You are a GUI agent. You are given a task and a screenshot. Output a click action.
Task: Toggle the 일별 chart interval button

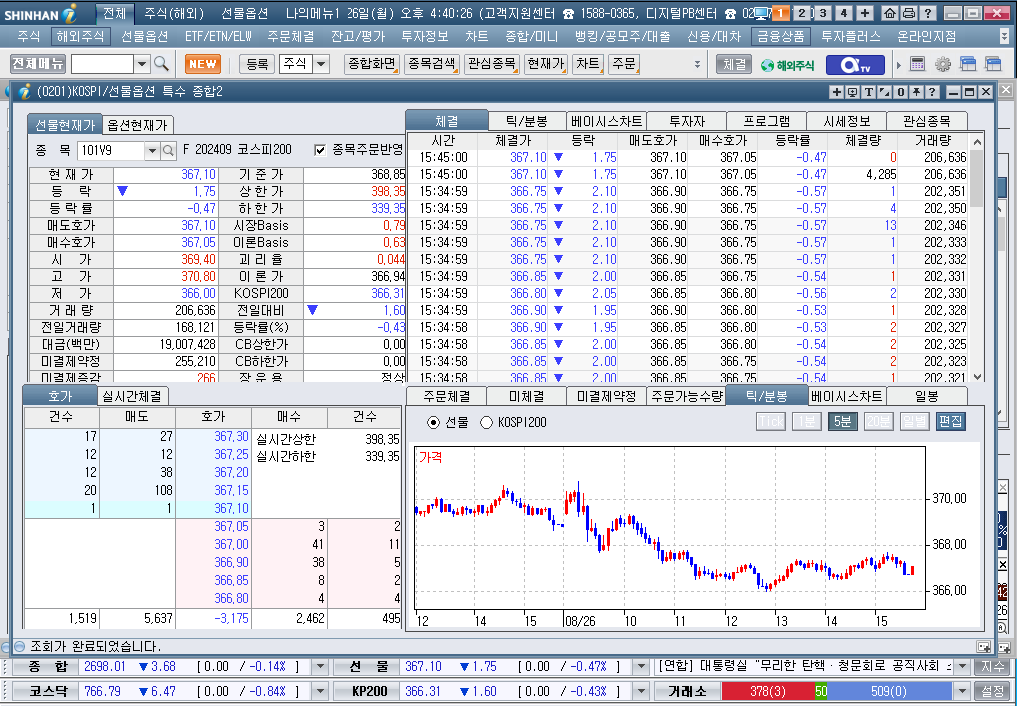pos(914,421)
